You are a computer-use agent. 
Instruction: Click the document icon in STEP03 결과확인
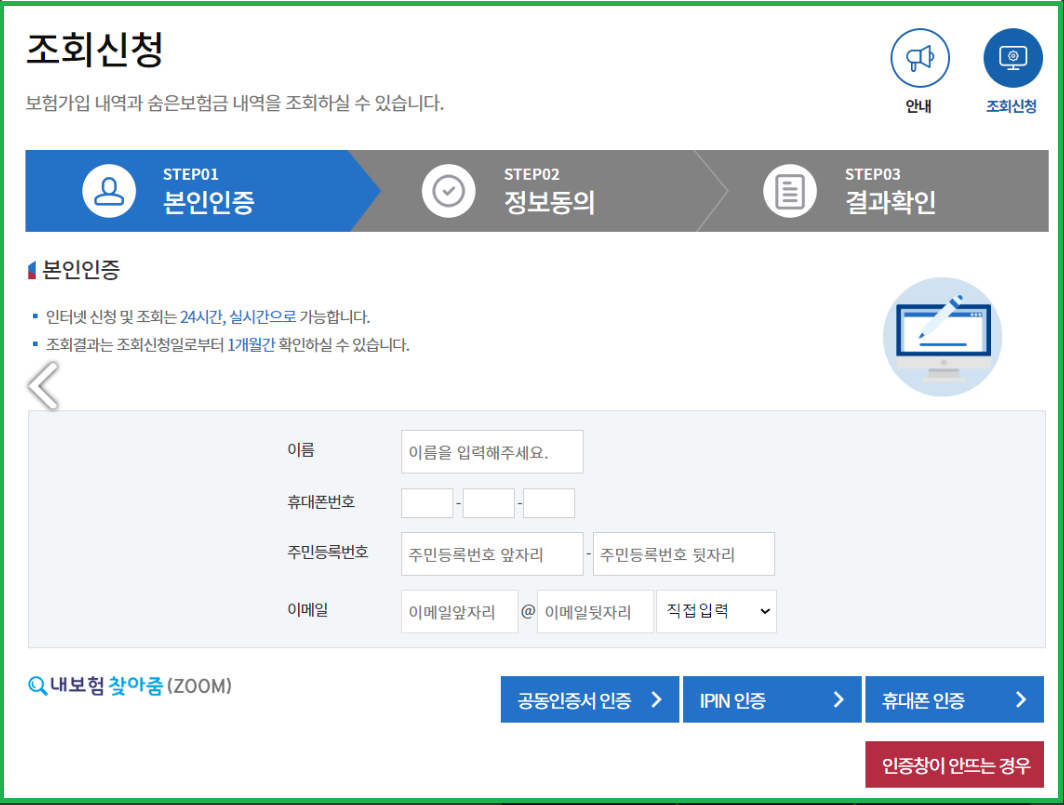(x=788, y=189)
